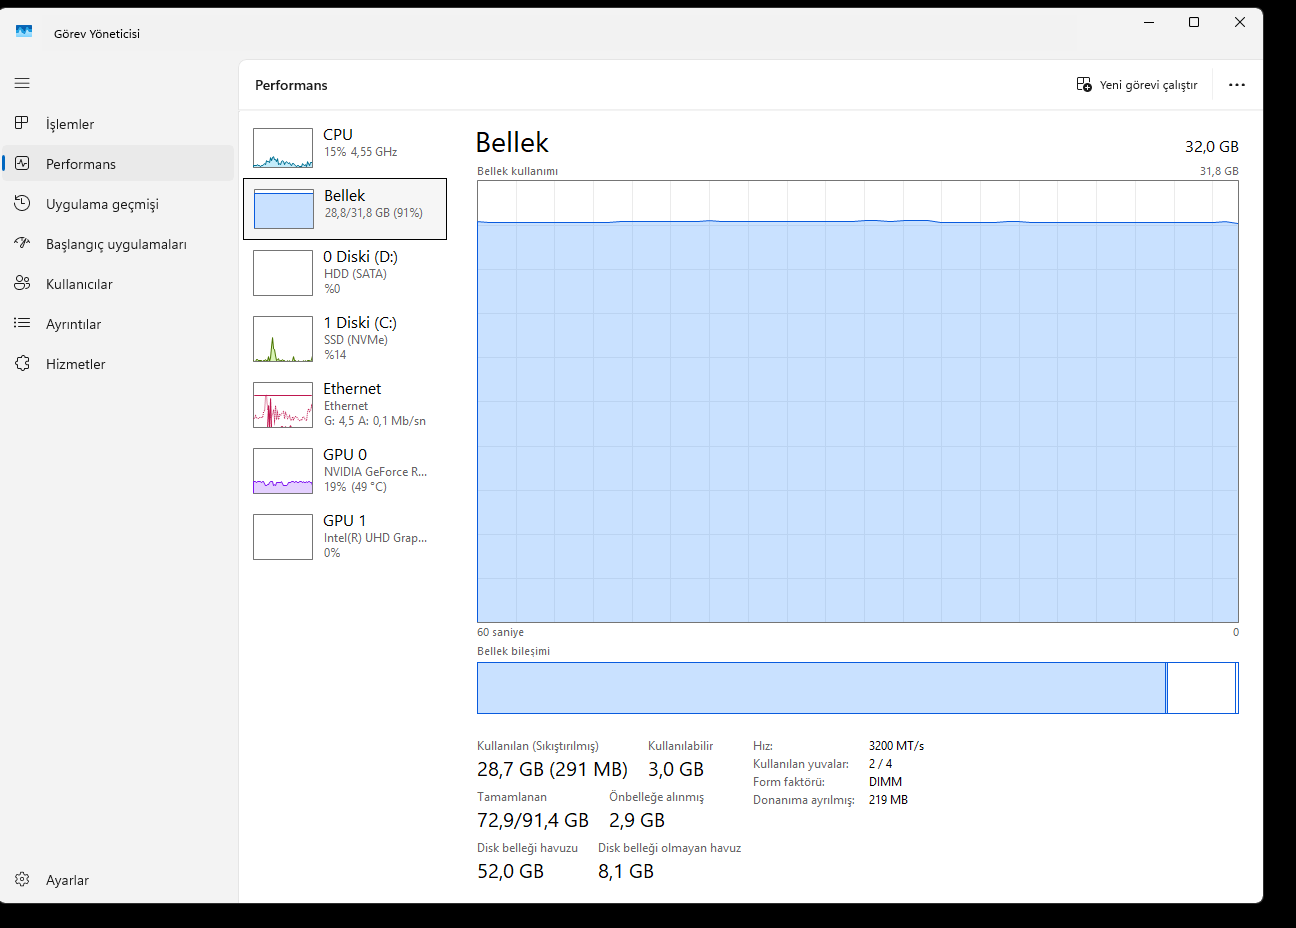The width and height of the screenshot is (1296, 928).
Task: Click the Ayarlar gear icon
Action: click(x=22, y=879)
